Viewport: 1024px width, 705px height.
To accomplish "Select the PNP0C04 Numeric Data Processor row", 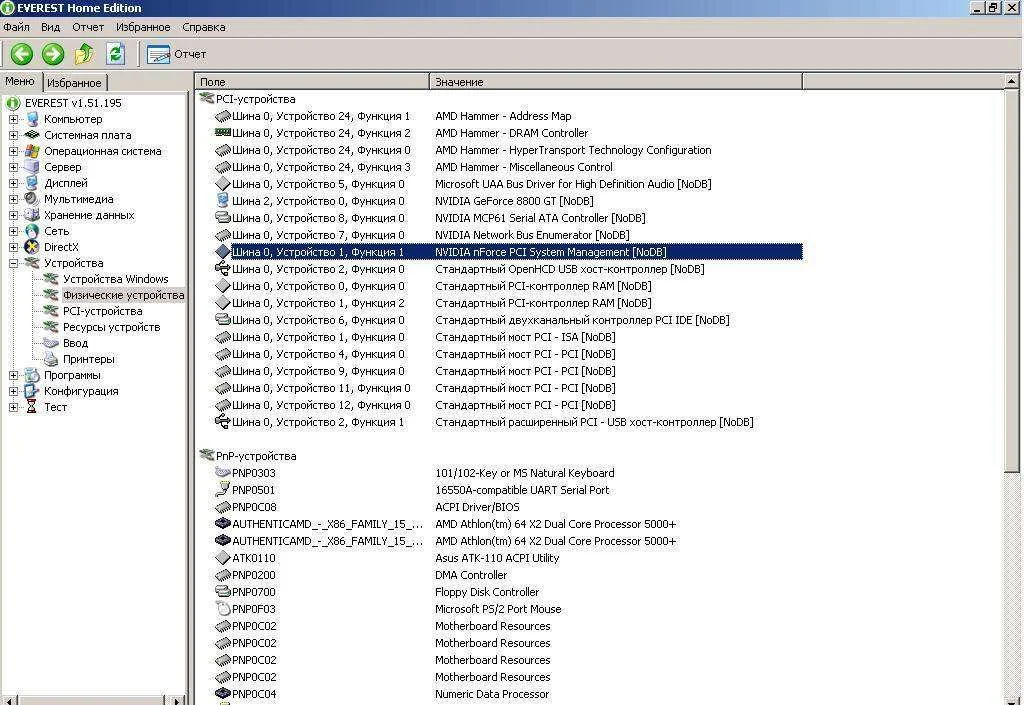I will [x=509, y=693].
